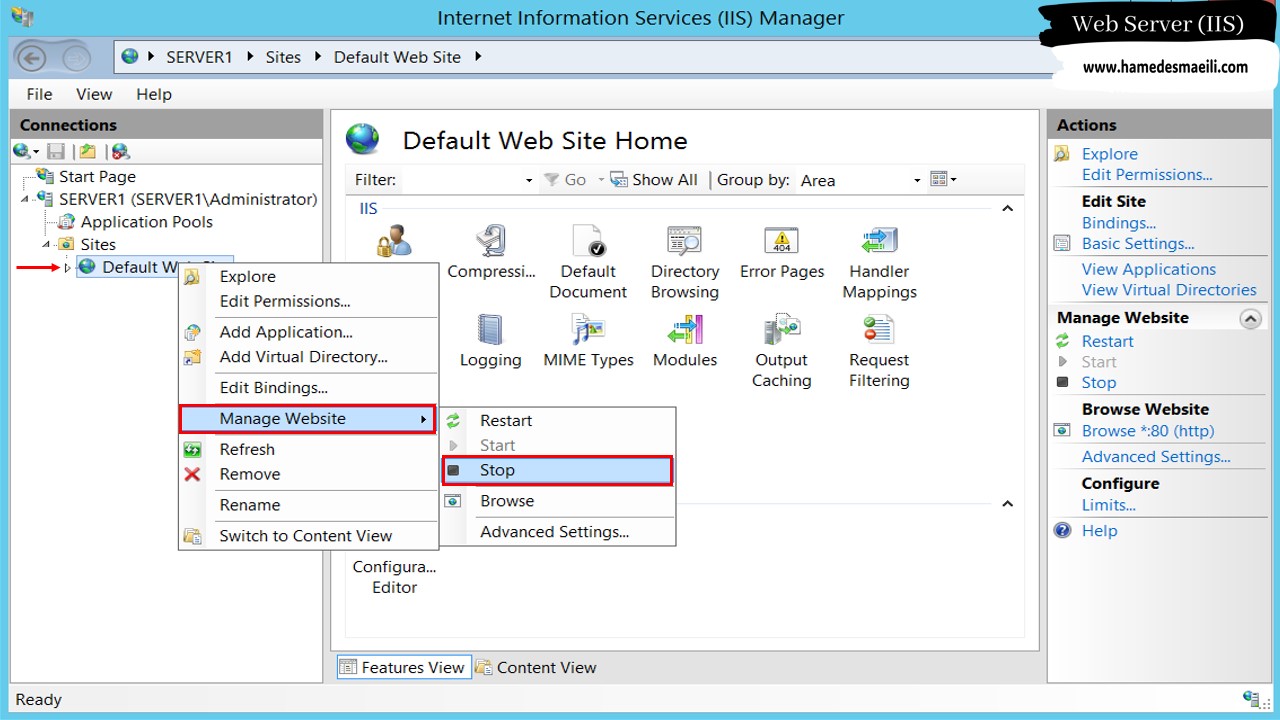Choose Stop in the Manage Website submenu

tap(557, 470)
